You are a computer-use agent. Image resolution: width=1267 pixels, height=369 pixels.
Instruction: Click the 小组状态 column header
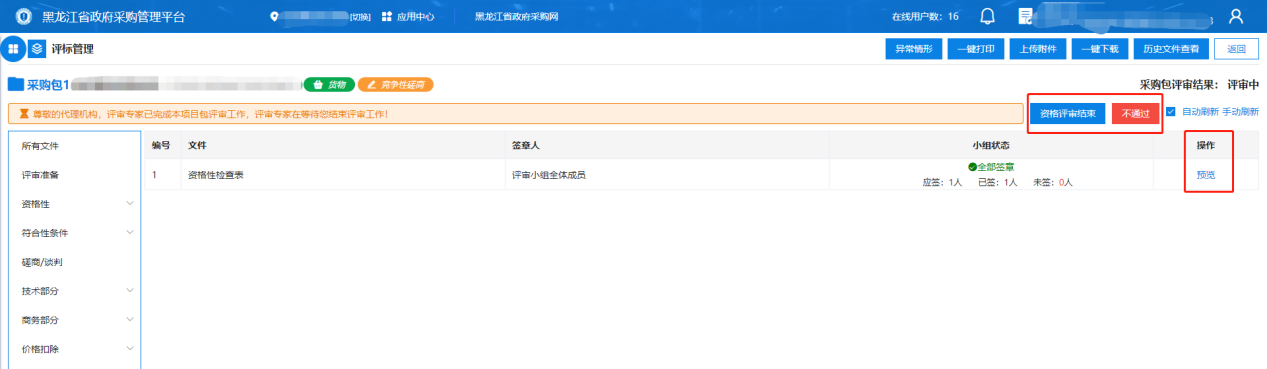[991, 146]
